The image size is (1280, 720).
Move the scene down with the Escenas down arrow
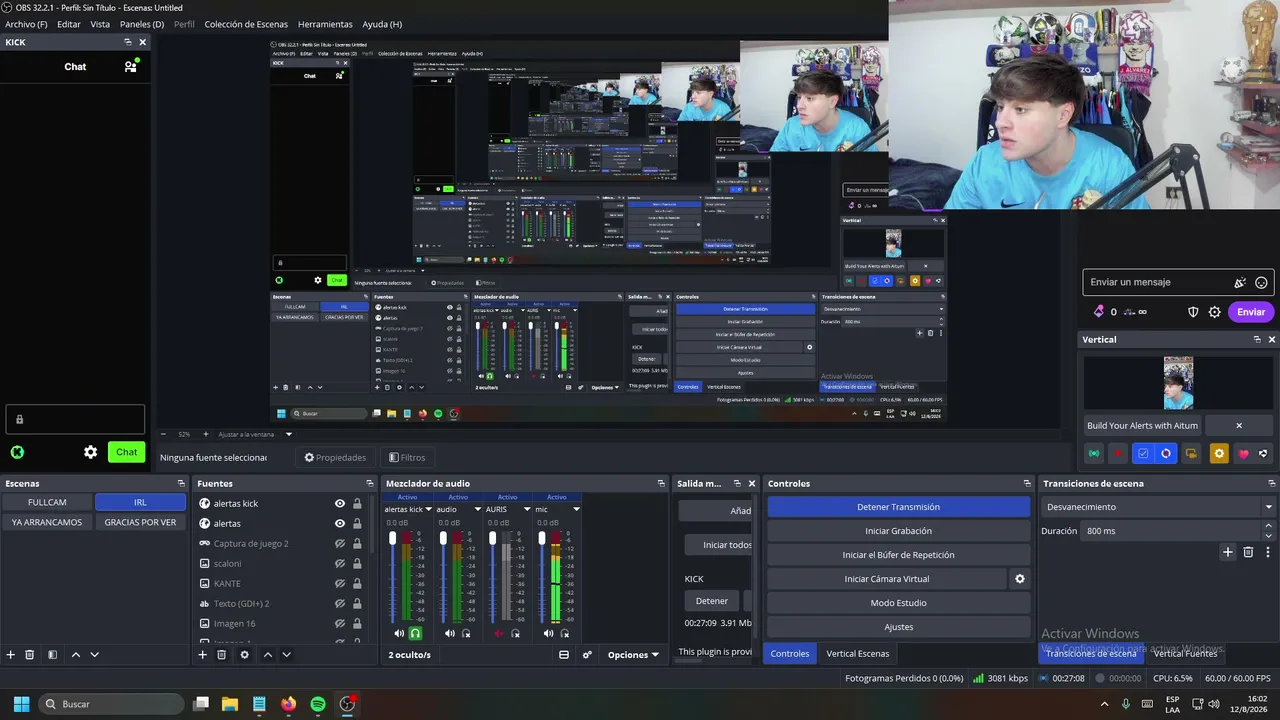[x=95, y=655]
